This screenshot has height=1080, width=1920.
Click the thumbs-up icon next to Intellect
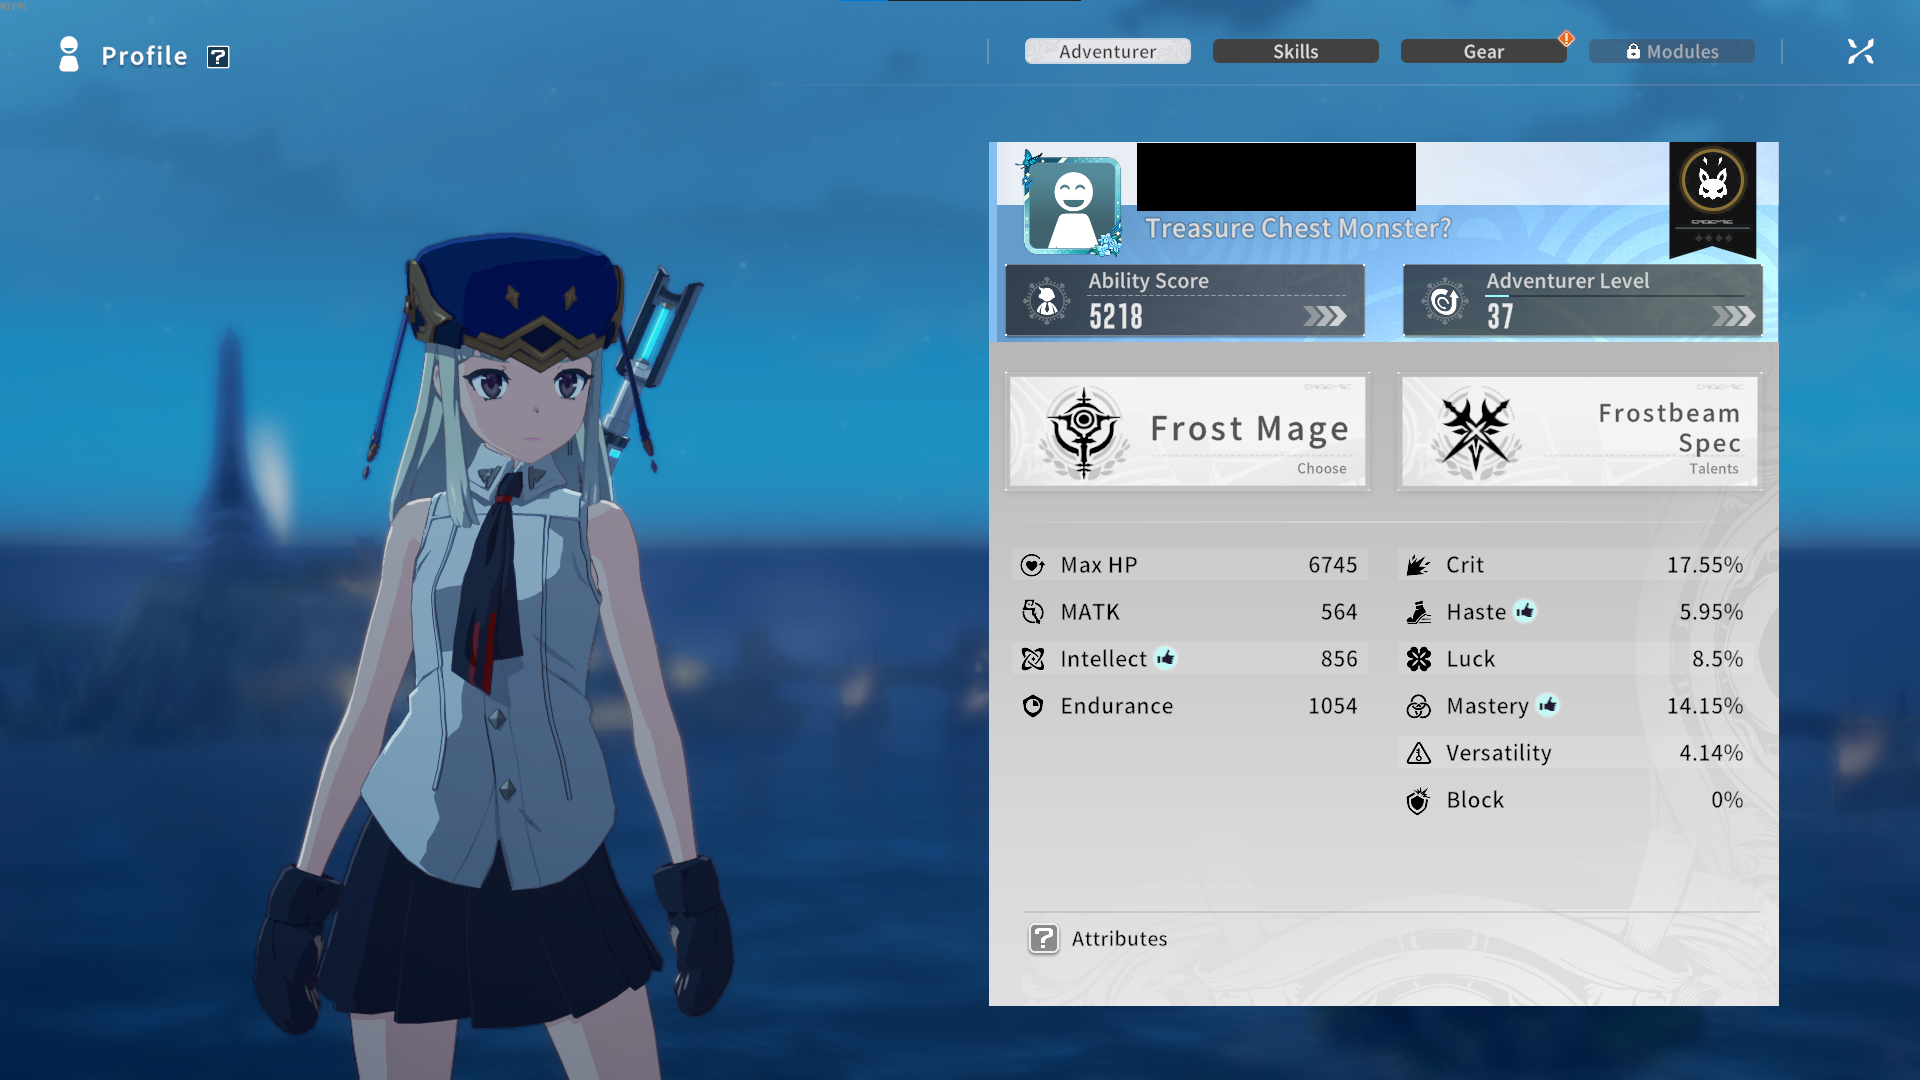pyautogui.click(x=1166, y=658)
